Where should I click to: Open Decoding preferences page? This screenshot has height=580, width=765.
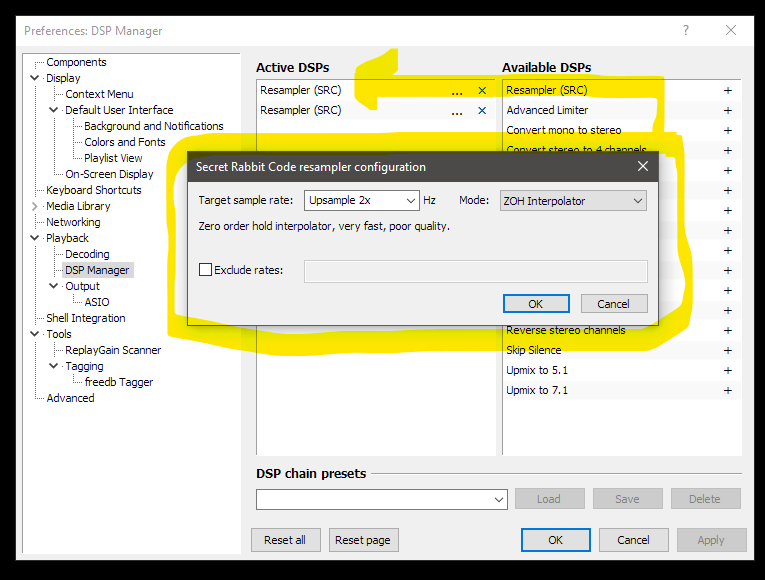87,255
